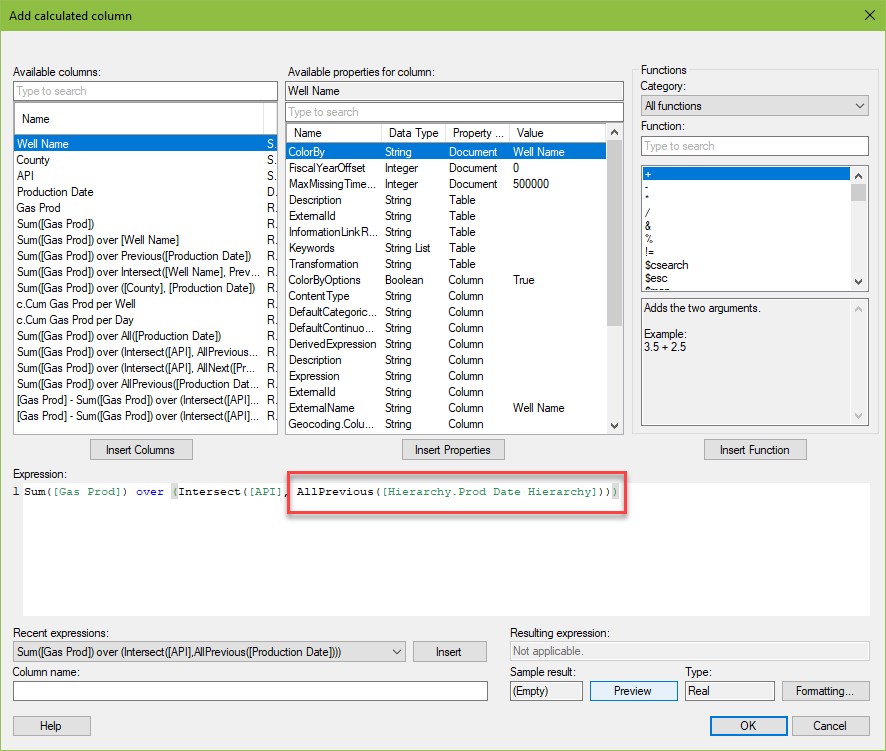Click the Type field showing Real
The width and height of the screenshot is (886, 751).
pyautogui.click(x=730, y=691)
